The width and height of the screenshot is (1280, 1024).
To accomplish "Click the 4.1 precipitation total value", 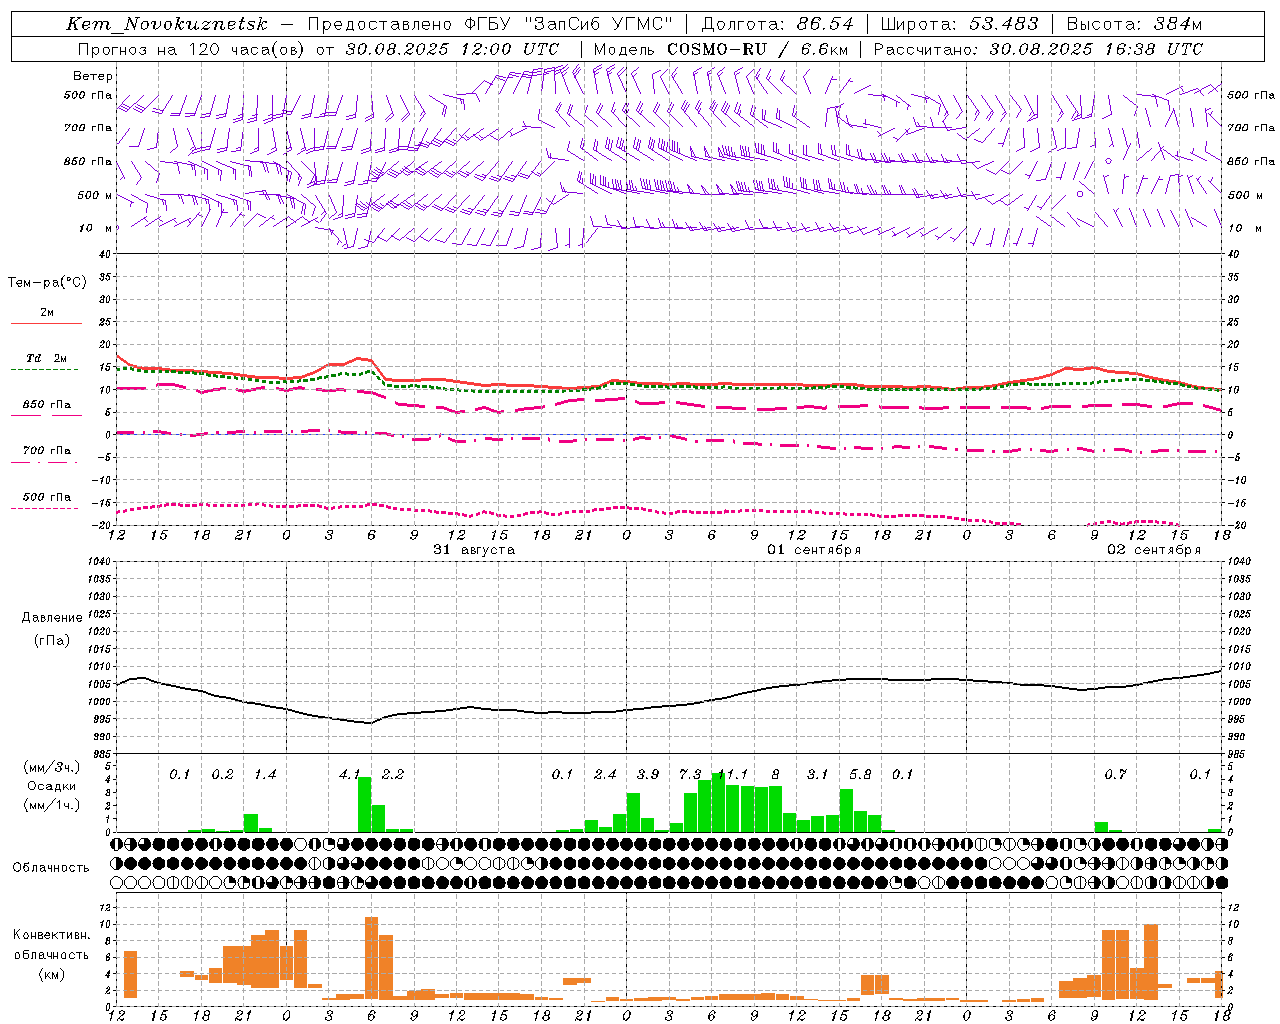I will [x=349, y=775].
